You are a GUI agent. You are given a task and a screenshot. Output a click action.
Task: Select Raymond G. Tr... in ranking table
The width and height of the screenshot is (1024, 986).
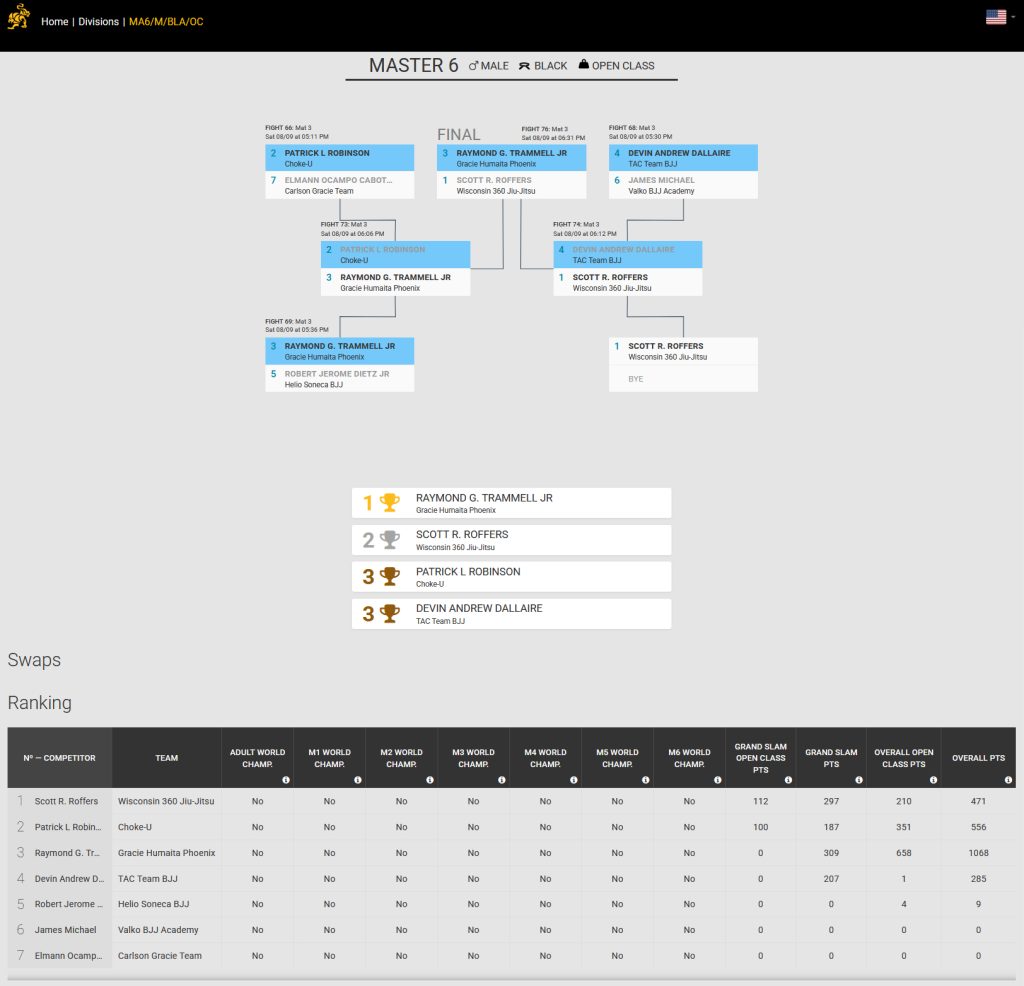click(67, 853)
